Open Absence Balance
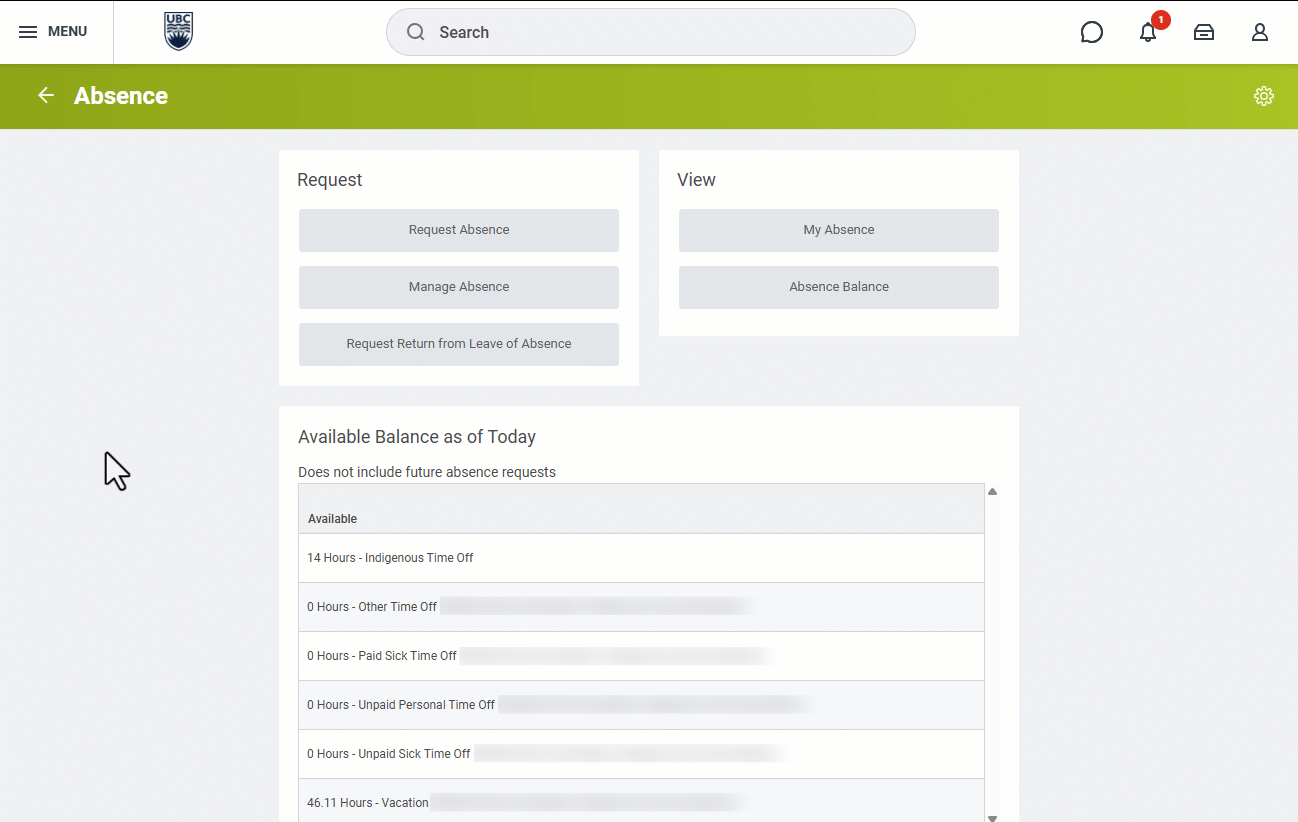Image resolution: width=1298 pixels, height=822 pixels. pyautogui.click(x=839, y=287)
